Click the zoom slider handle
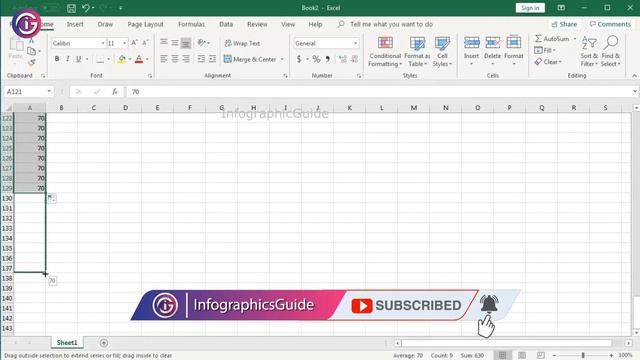The image size is (640, 360). (583, 356)
